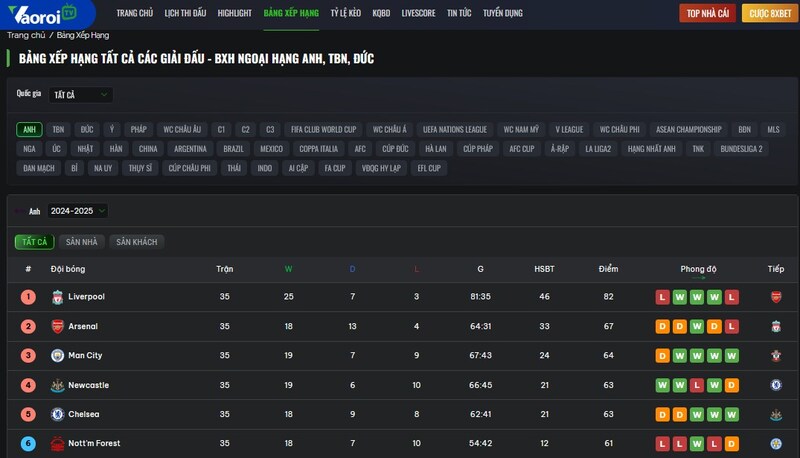Open LIVESCORE menu item
This screenshot has width=800, height=458.
pos(418,13)
